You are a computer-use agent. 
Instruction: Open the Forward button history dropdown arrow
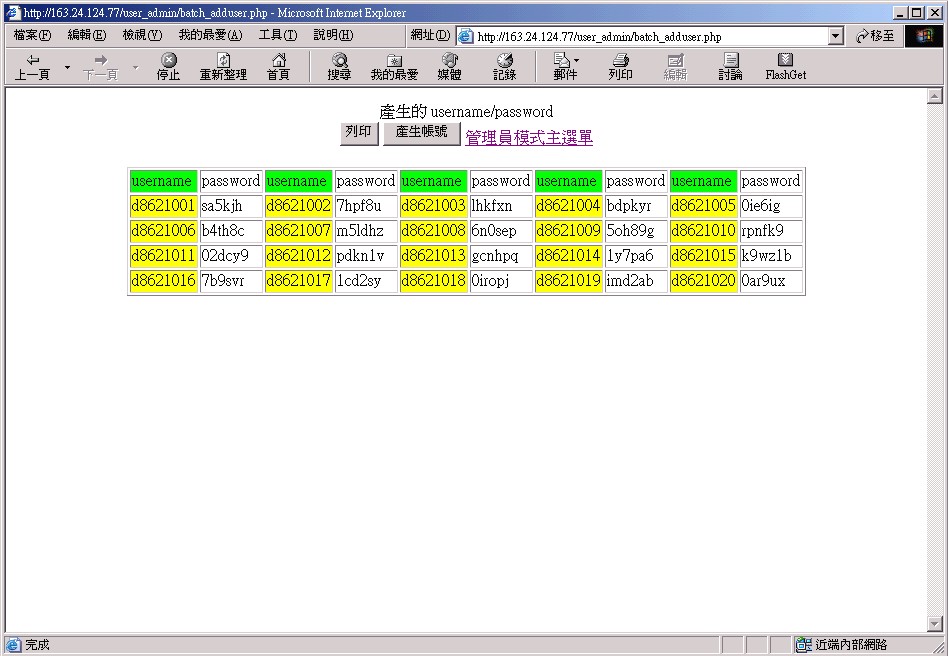coord(135,67)
